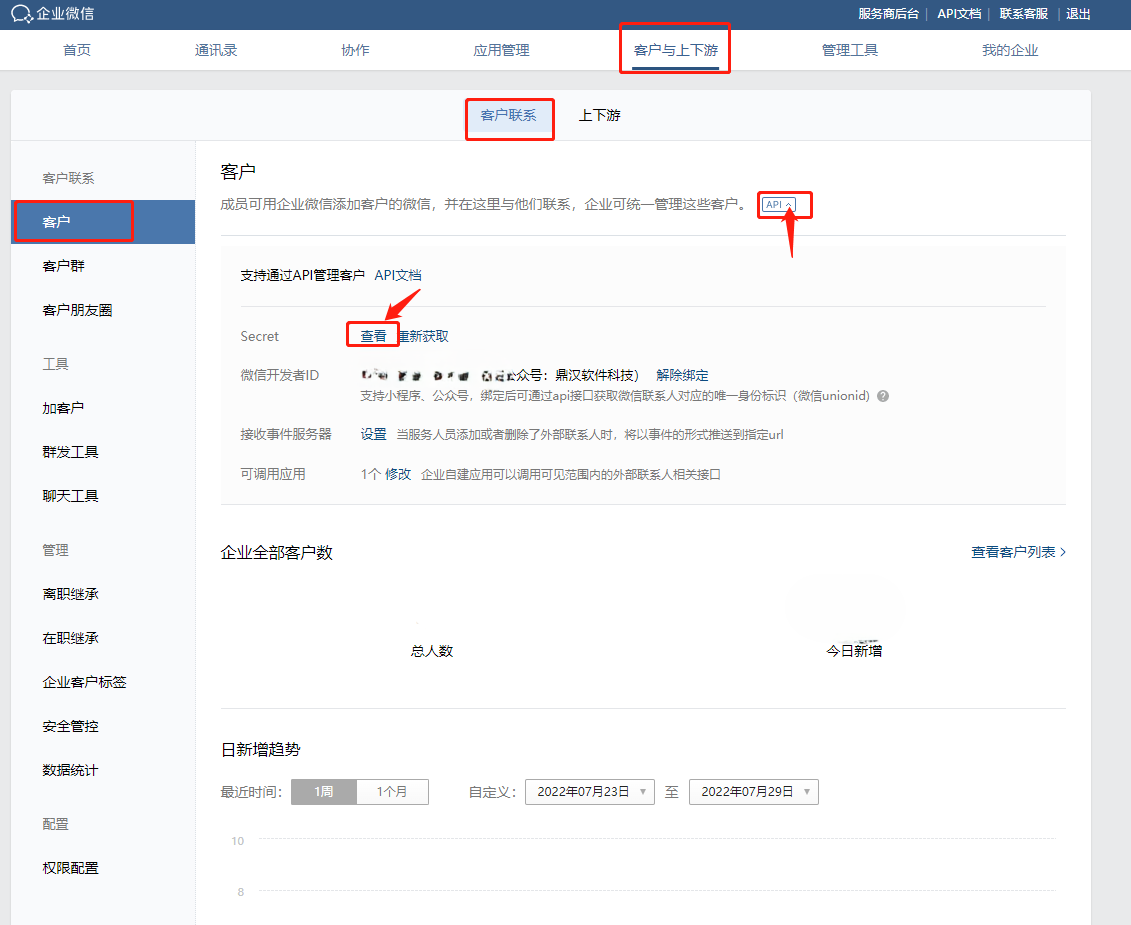The width and height of the screenshot is (1131, 925).
Task: Click 修改 next to 可调用应用
Action: coord(398,474)
